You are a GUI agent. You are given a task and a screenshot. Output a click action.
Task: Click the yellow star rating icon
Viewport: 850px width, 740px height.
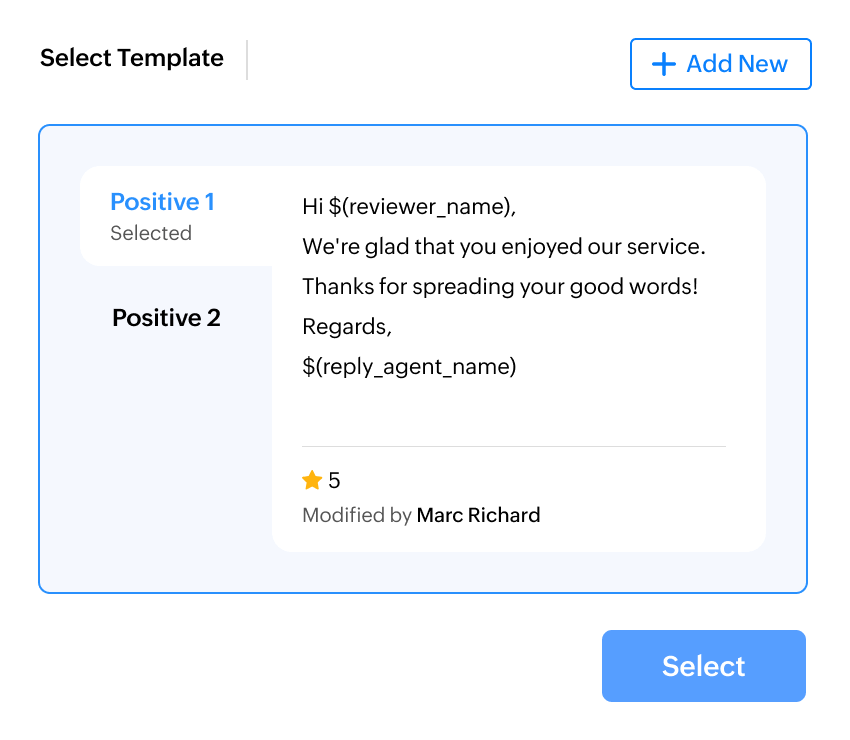click(x=312, y=481)
